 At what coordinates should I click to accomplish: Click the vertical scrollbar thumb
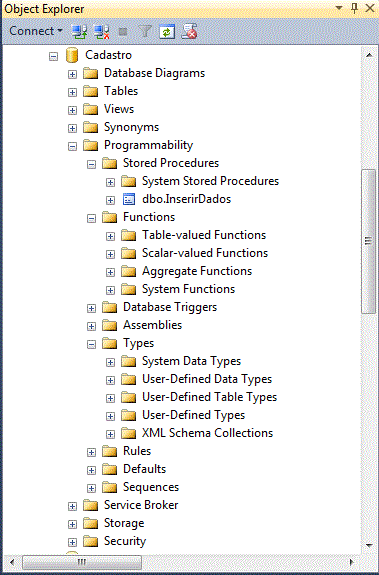pyautogui.click(x=369, y=242)
